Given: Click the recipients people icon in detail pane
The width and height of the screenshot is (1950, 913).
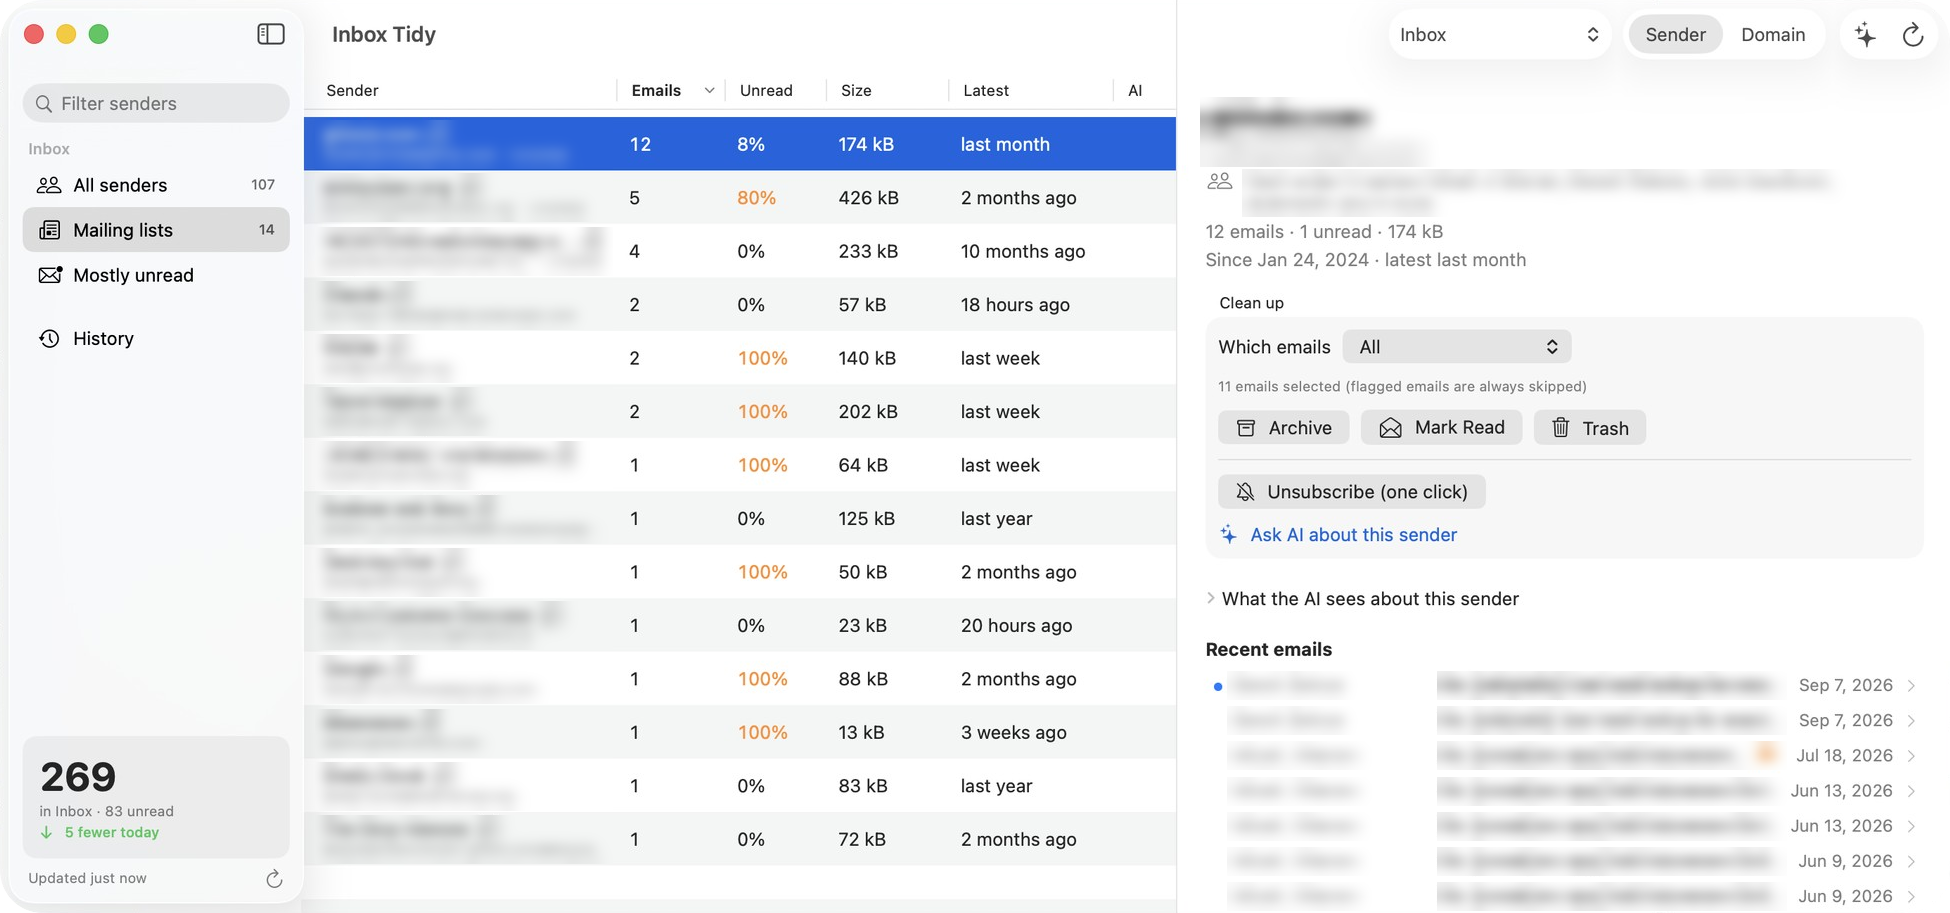Looking at the screenshot, I should 1220,181.
